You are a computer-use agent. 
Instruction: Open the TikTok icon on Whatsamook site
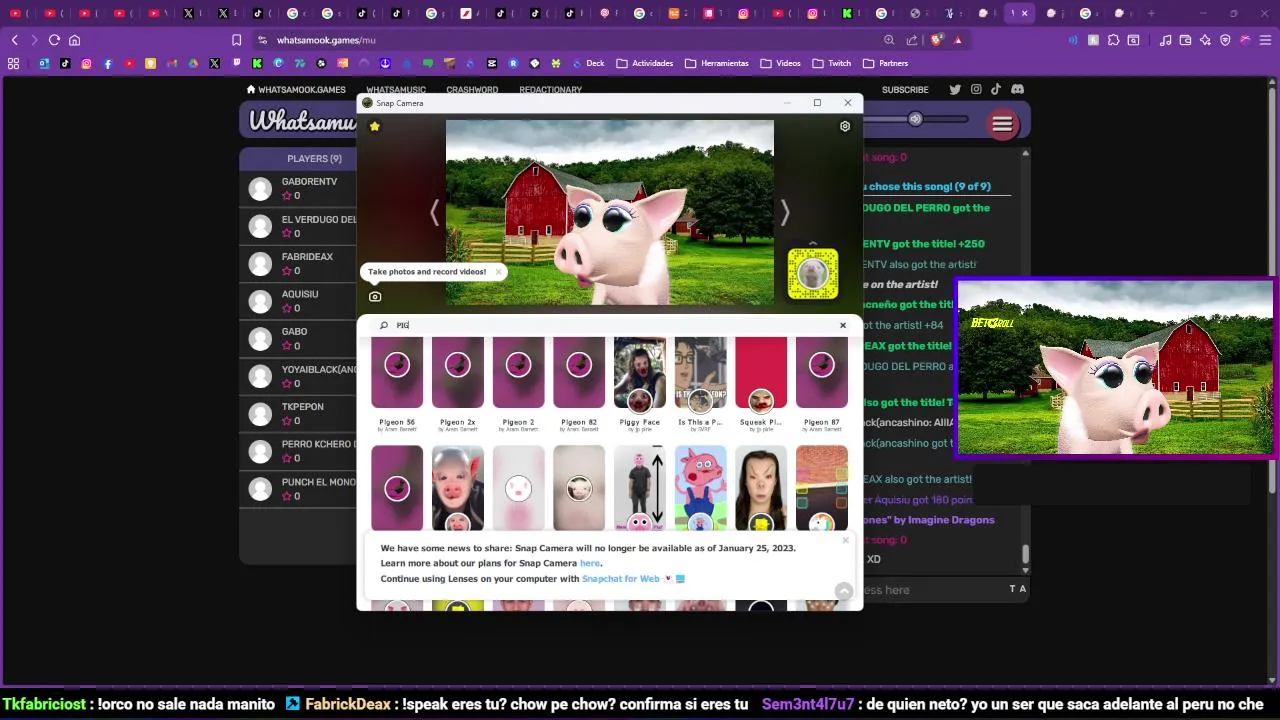996,89
